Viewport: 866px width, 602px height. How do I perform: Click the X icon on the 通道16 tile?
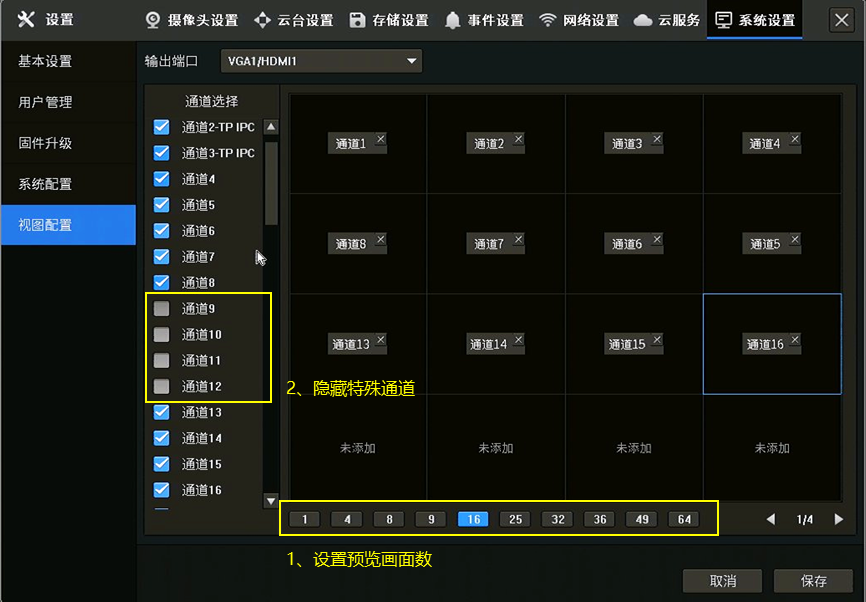point(795,340)
